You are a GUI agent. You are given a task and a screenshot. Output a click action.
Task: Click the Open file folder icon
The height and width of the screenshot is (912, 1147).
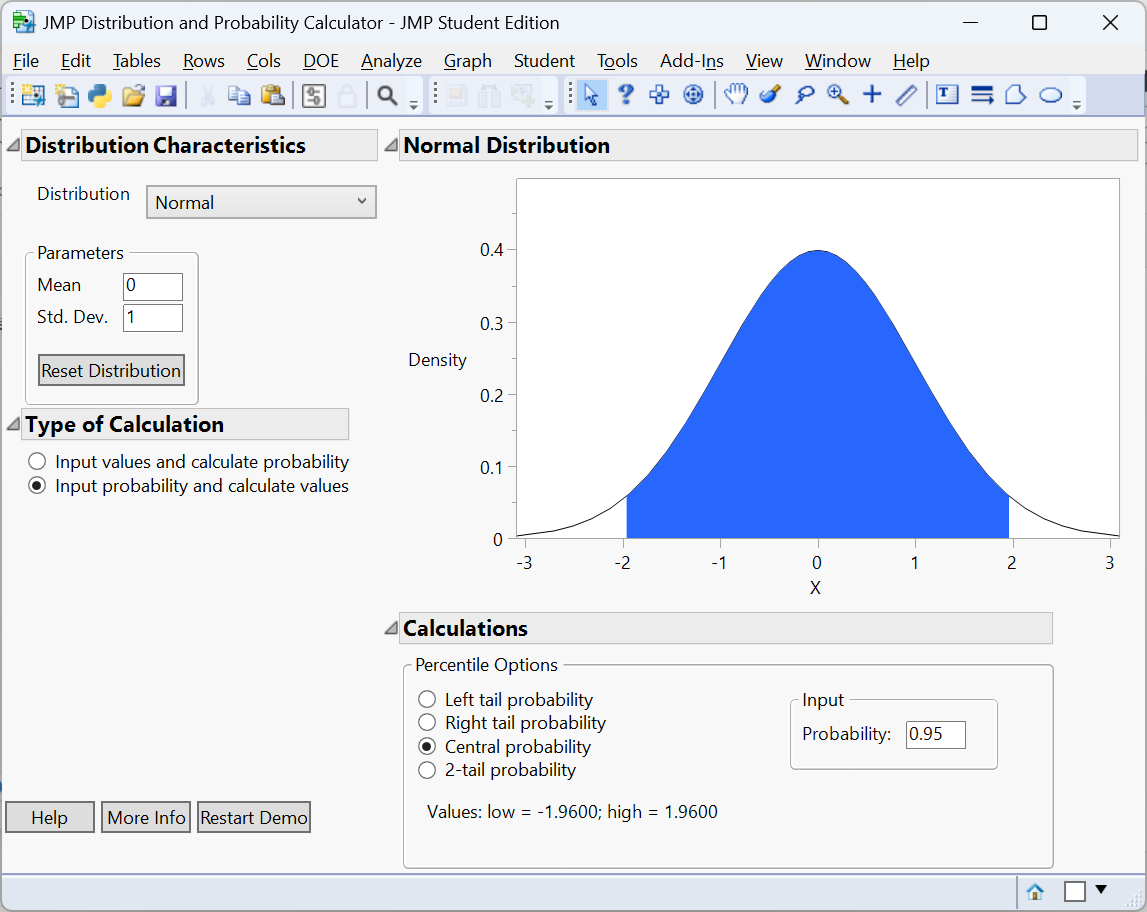tap(133, 95)
